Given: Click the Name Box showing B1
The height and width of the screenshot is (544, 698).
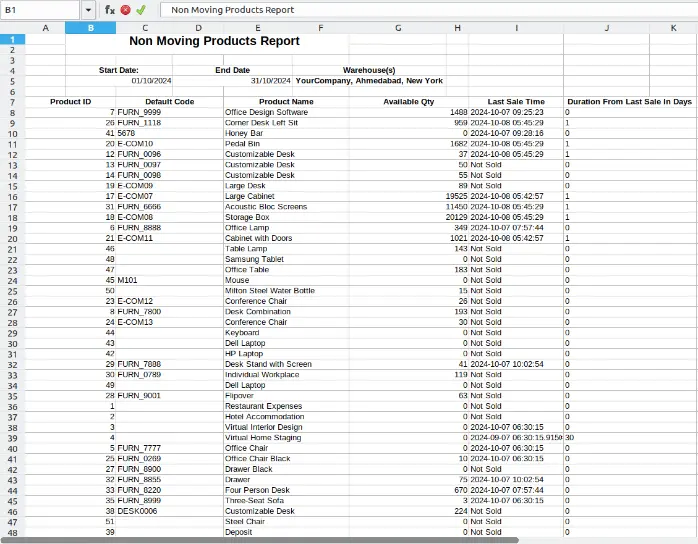Looking at the screenshot, I should click(40, 10).
